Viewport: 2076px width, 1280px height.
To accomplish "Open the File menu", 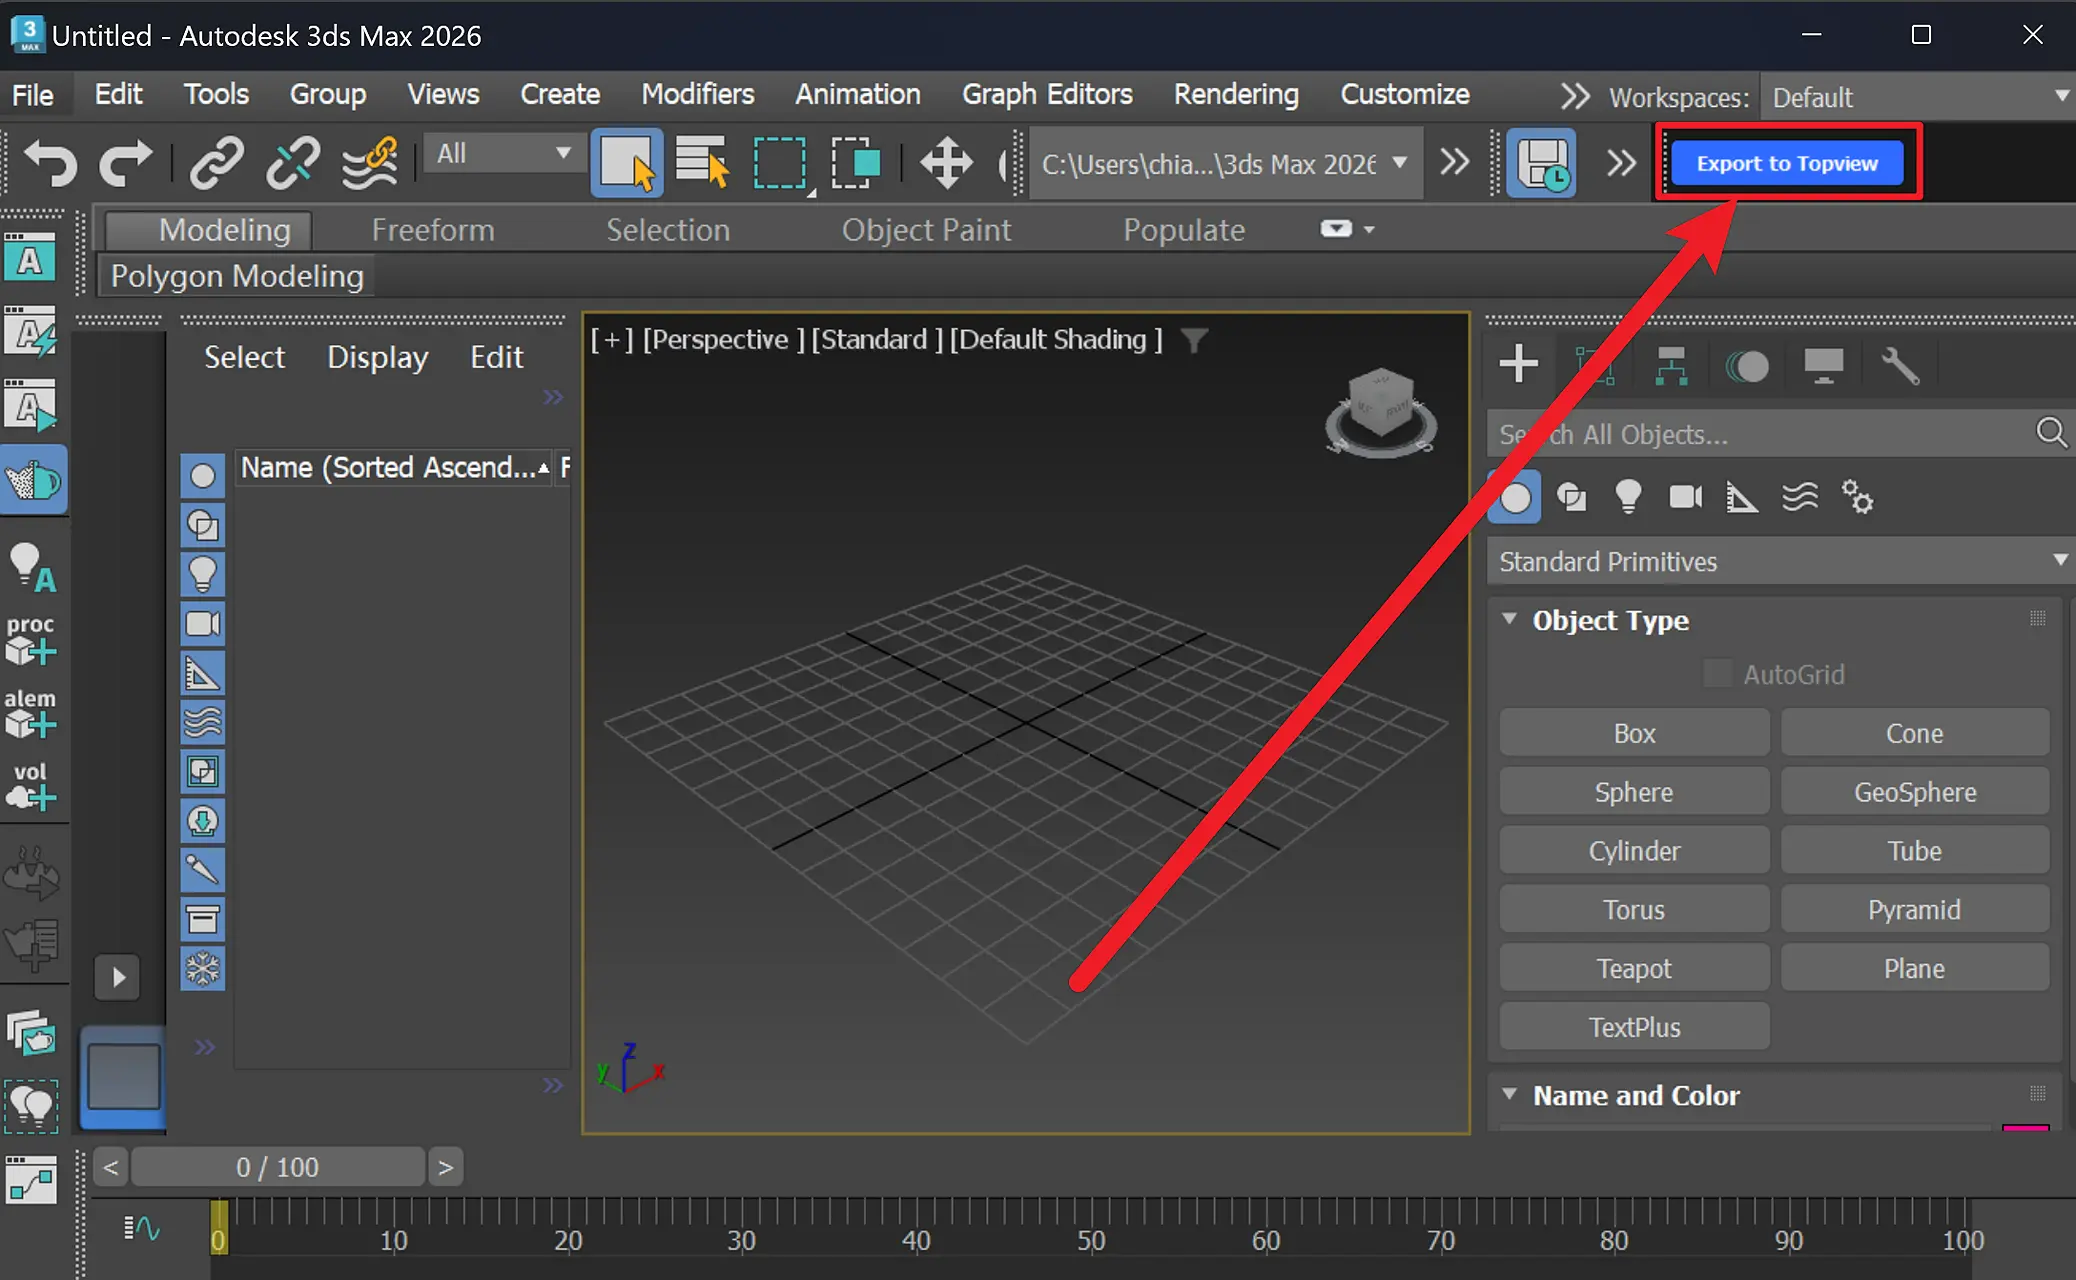I will 32,95.
